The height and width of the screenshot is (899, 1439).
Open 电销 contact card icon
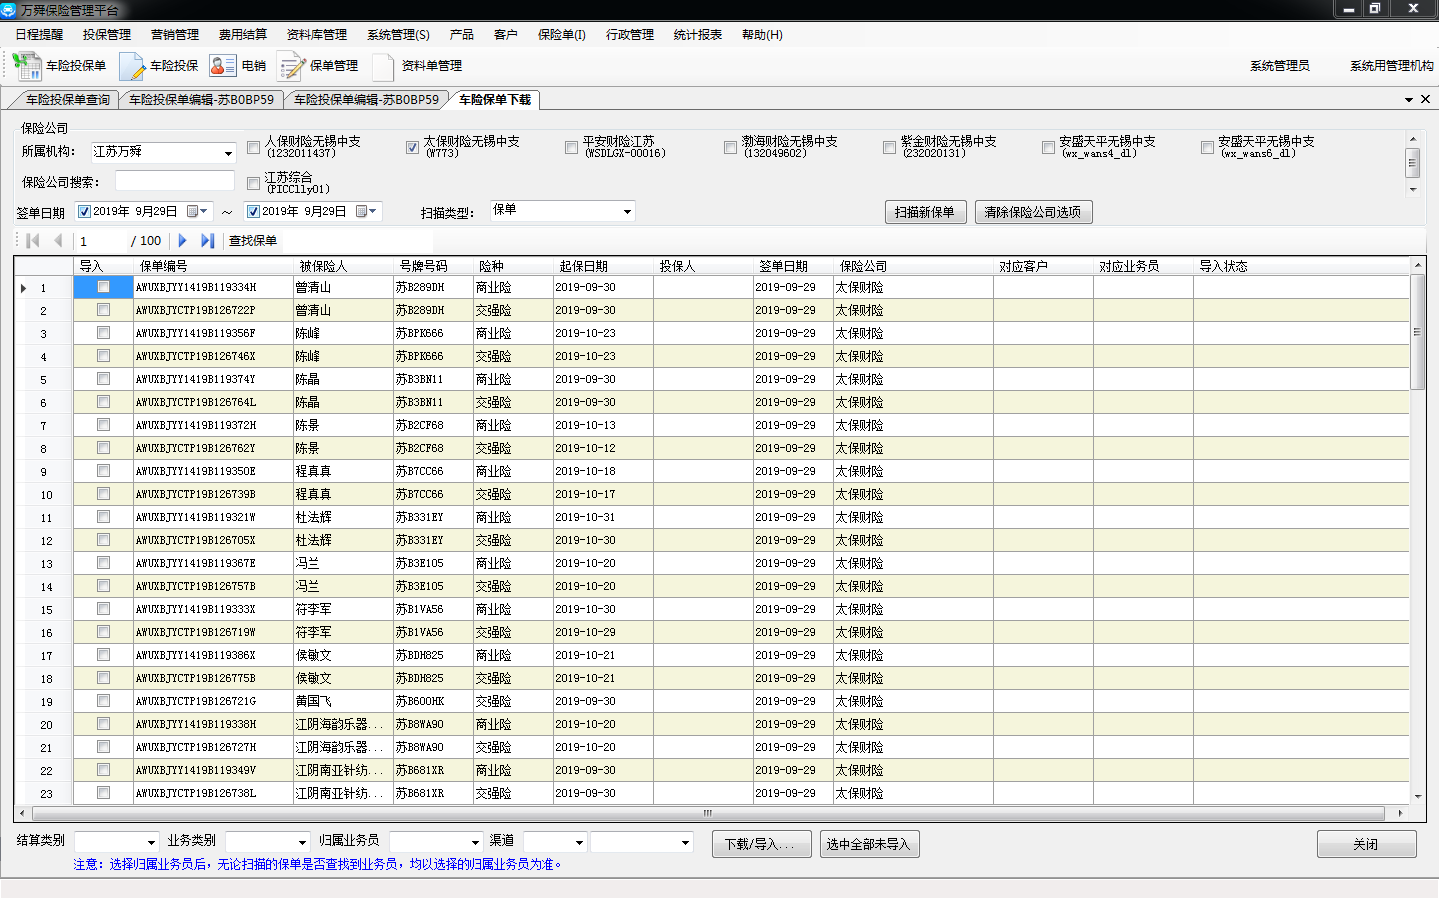click(222, 66)
